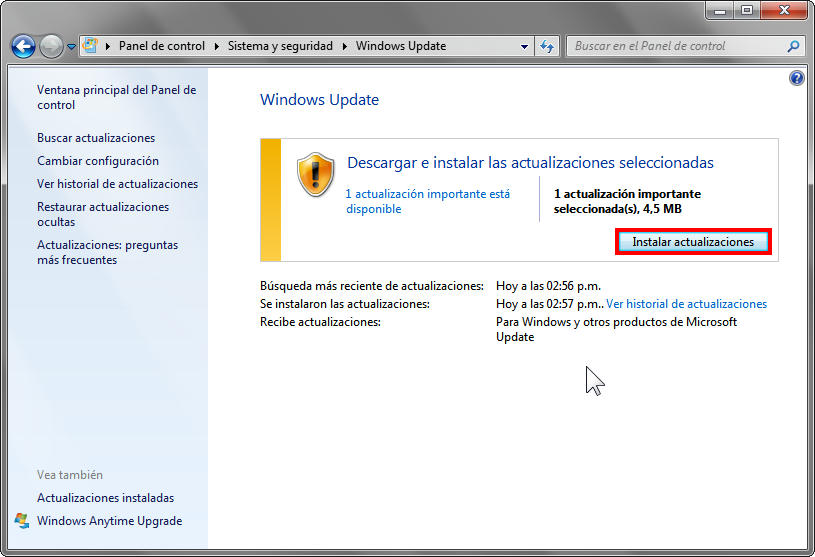Click the Forward navigation arrow button

coord(51,47)
